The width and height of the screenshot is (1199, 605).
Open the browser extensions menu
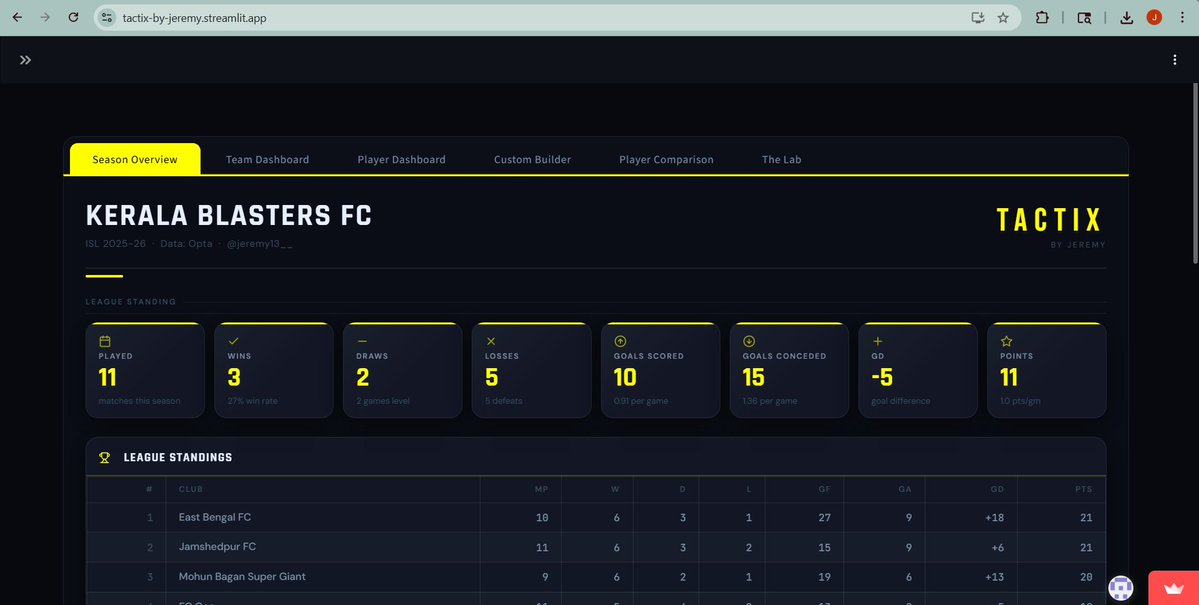pyautogui.click(x=1042, y=18)
